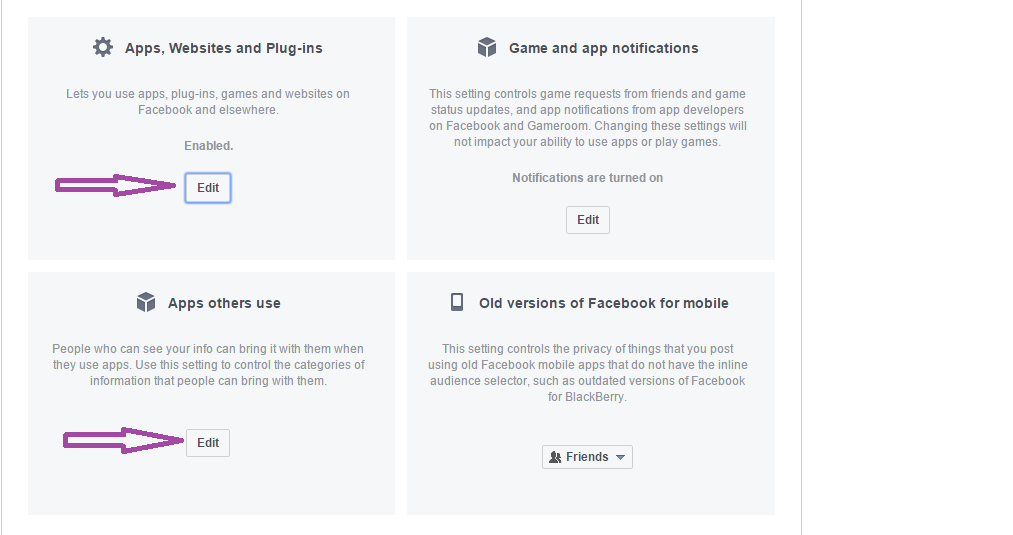
Task: Click the gear icon beside Apps, Websites and Plug-ins
Action: coord(103,47)
